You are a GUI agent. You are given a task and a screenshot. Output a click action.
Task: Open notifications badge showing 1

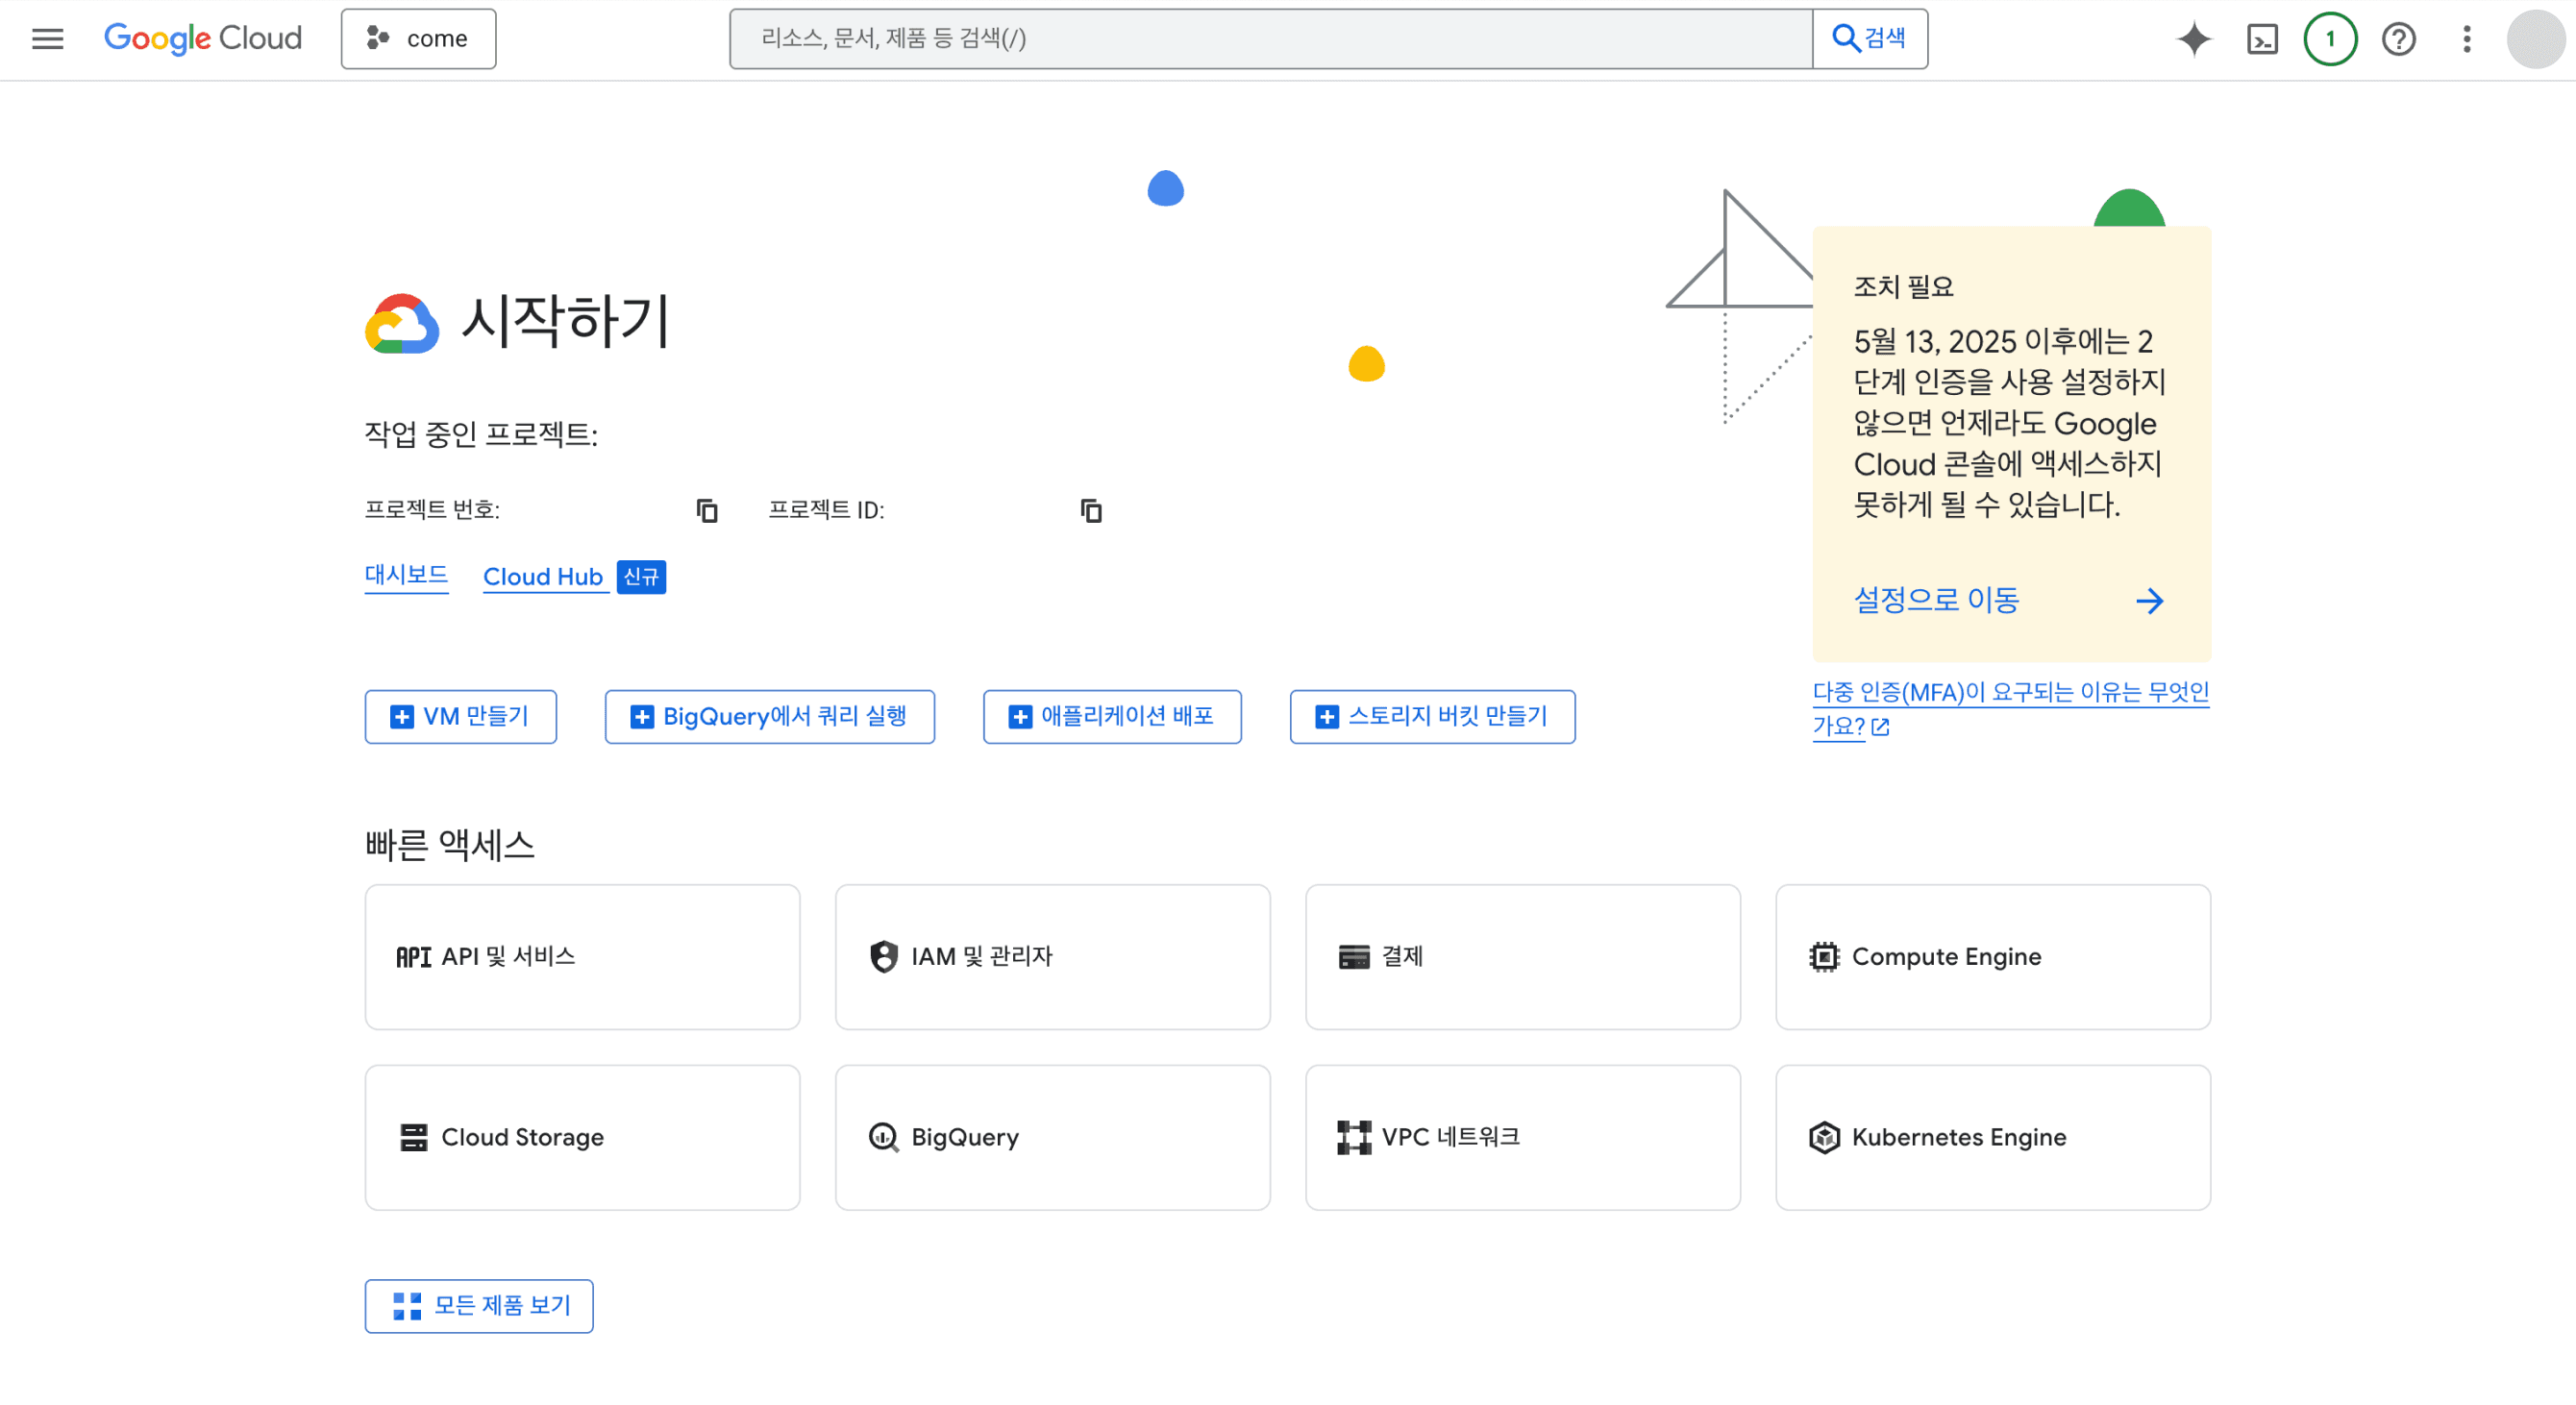2329,39
